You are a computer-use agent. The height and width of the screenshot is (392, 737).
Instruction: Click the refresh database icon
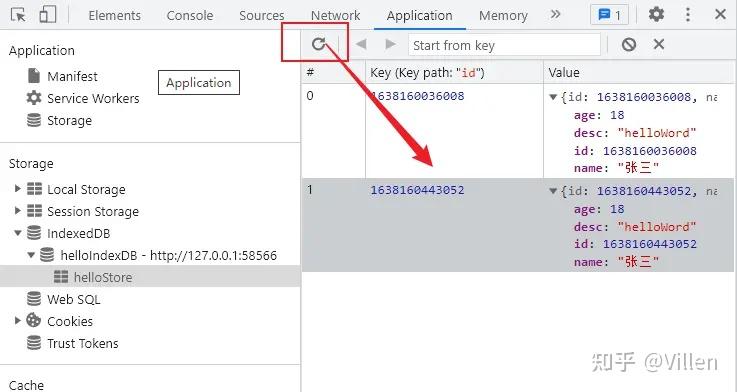click(x=319, y=44)
